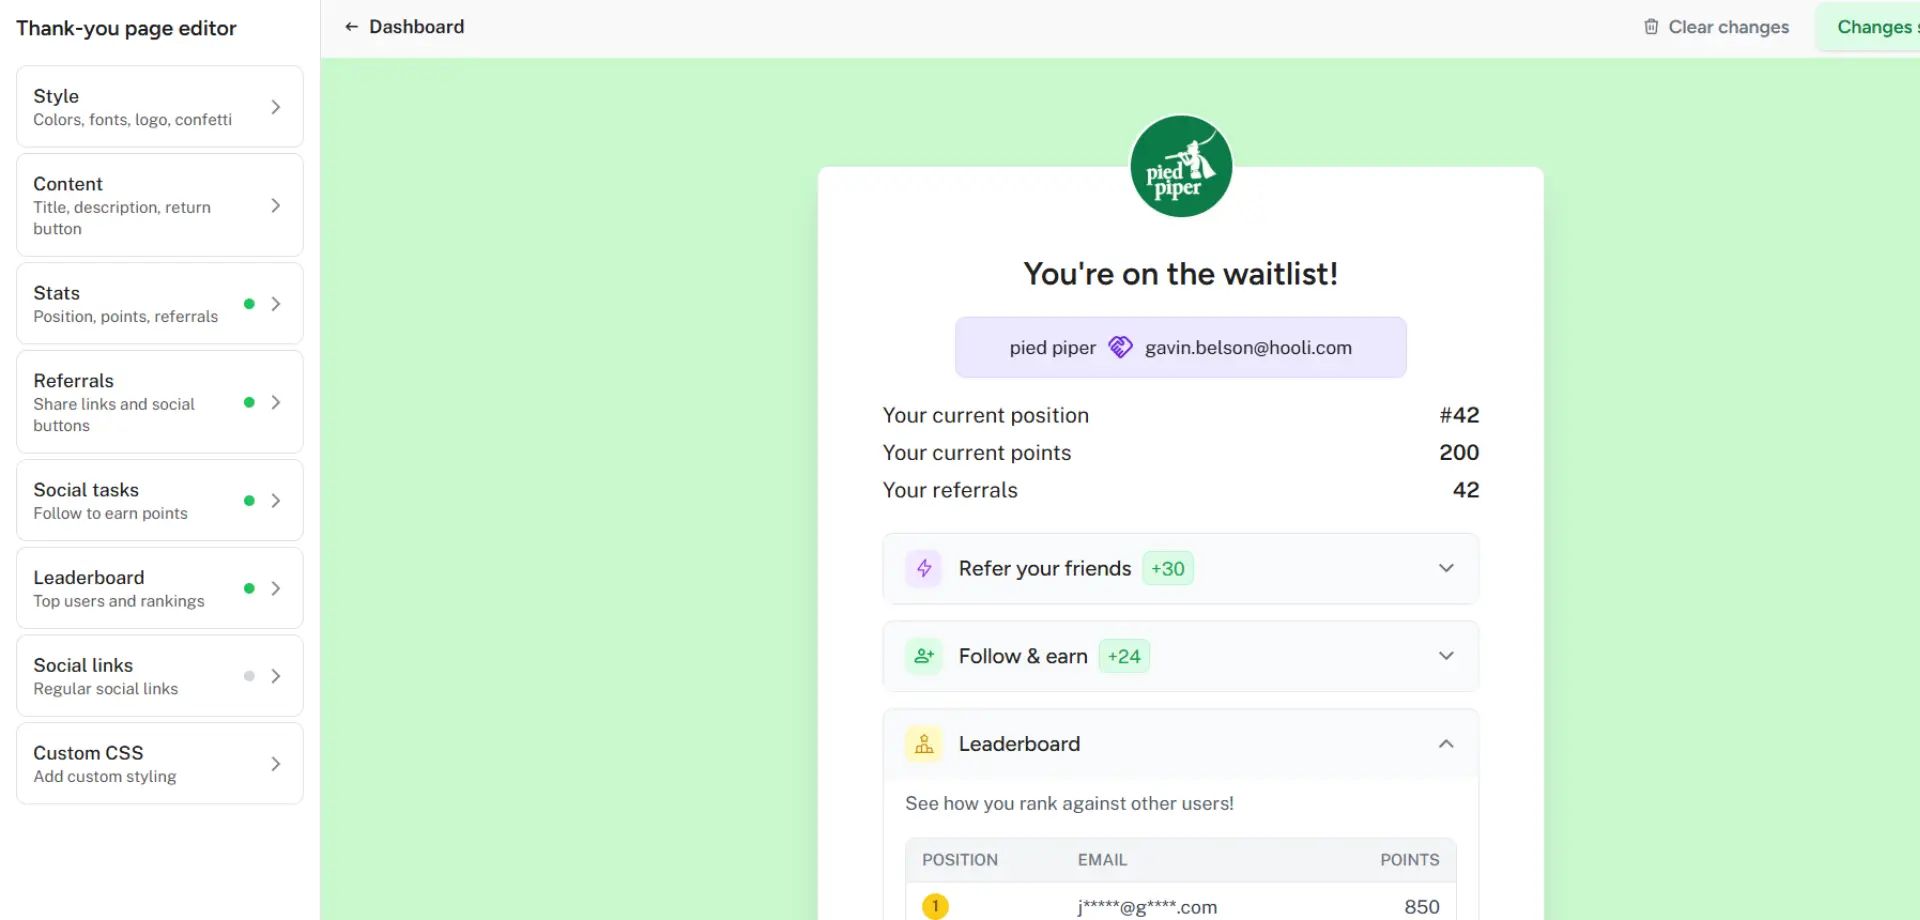Screen dimensions: 1920x920
Task: Click the yellow Leaderboard podium icon
Action: [x=924, y=744]
